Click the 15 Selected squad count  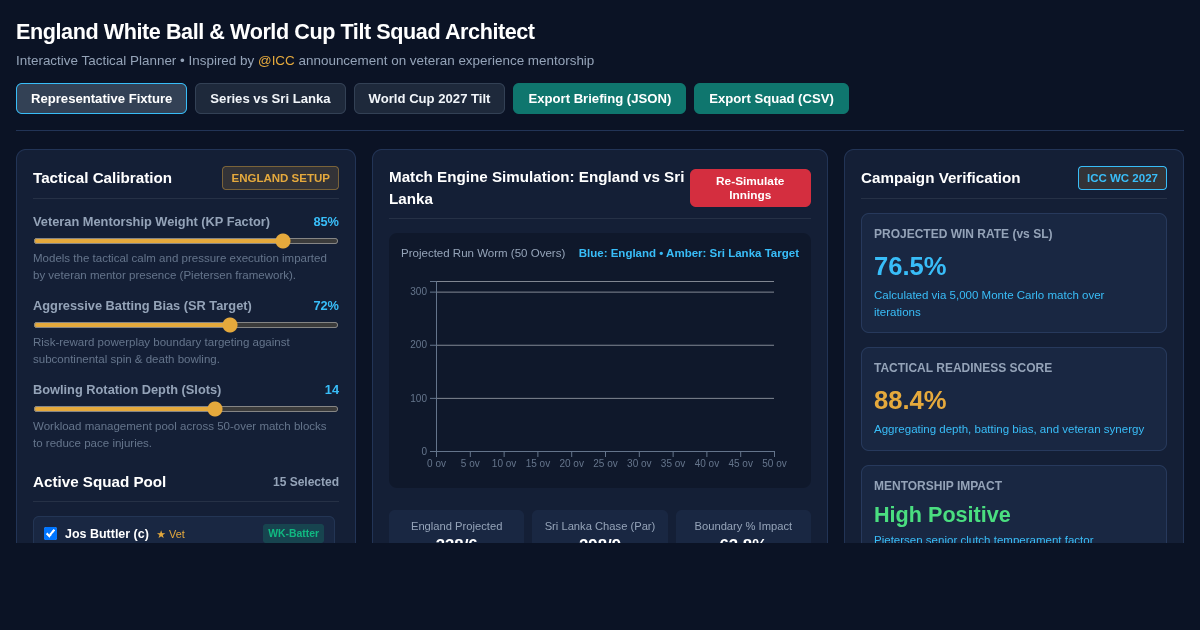coord(306,482)
